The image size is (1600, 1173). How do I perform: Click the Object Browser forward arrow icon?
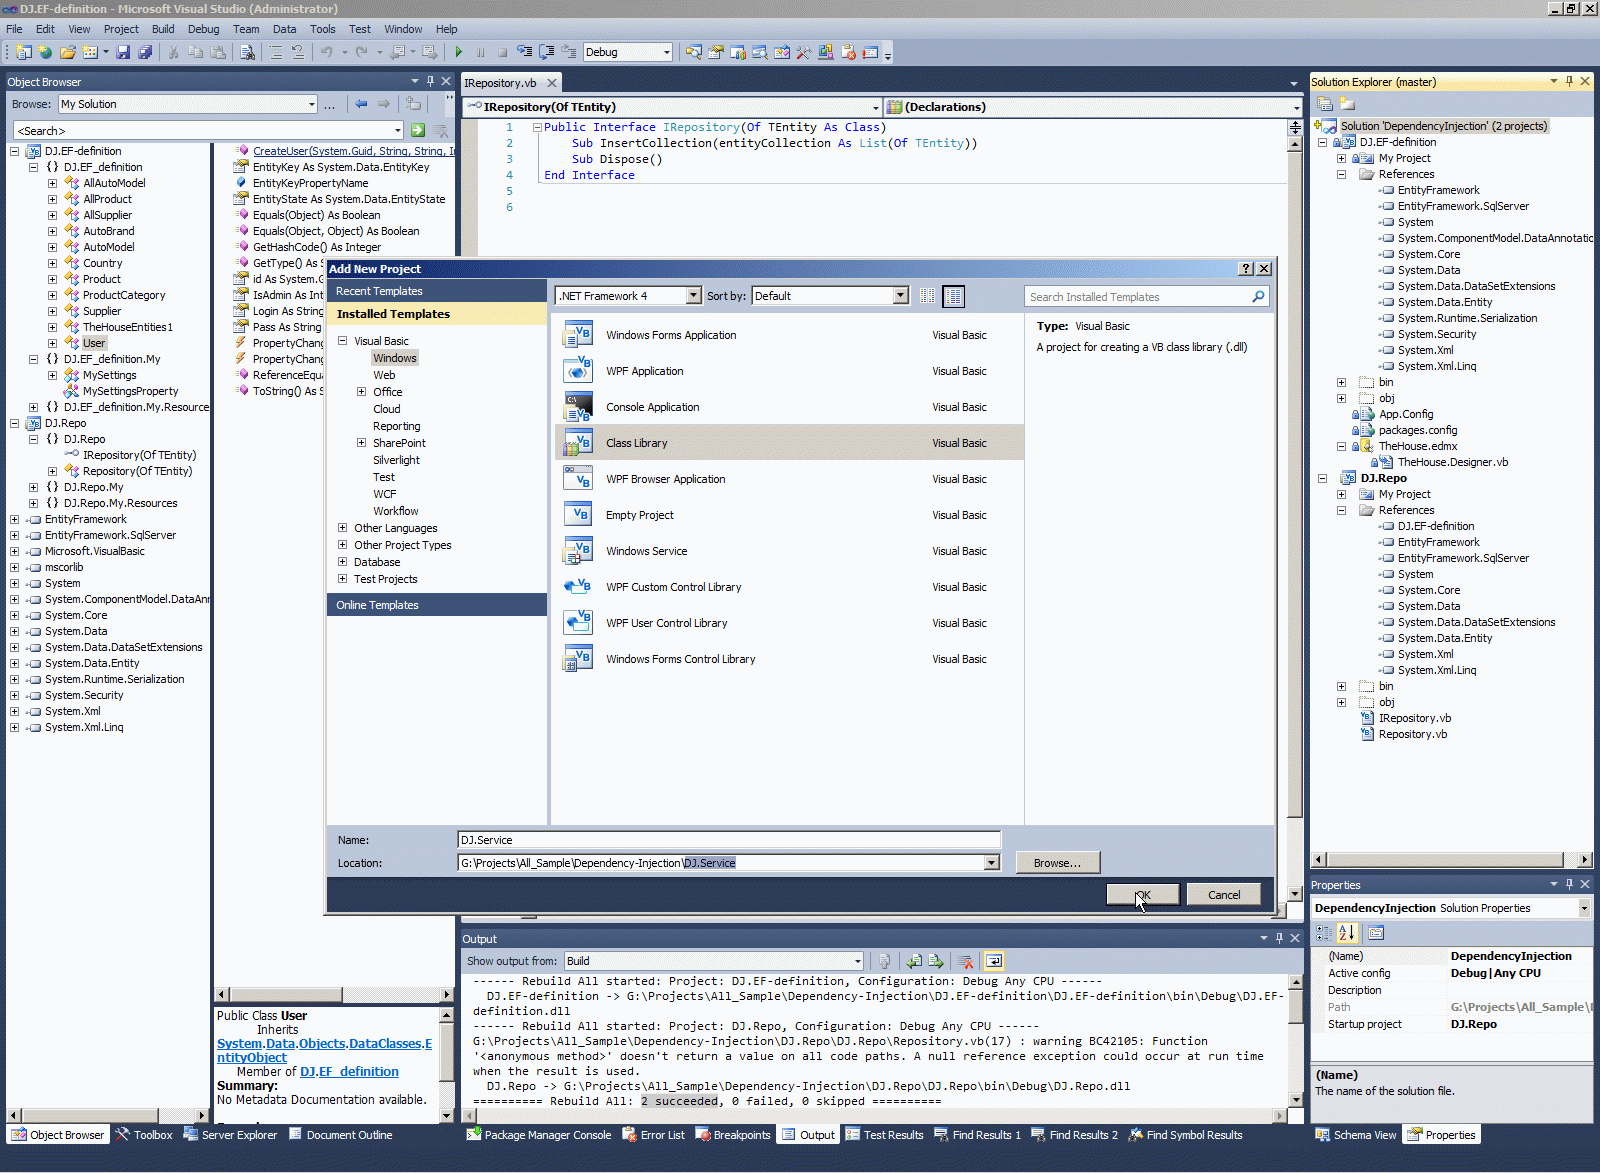pos(384,104)
